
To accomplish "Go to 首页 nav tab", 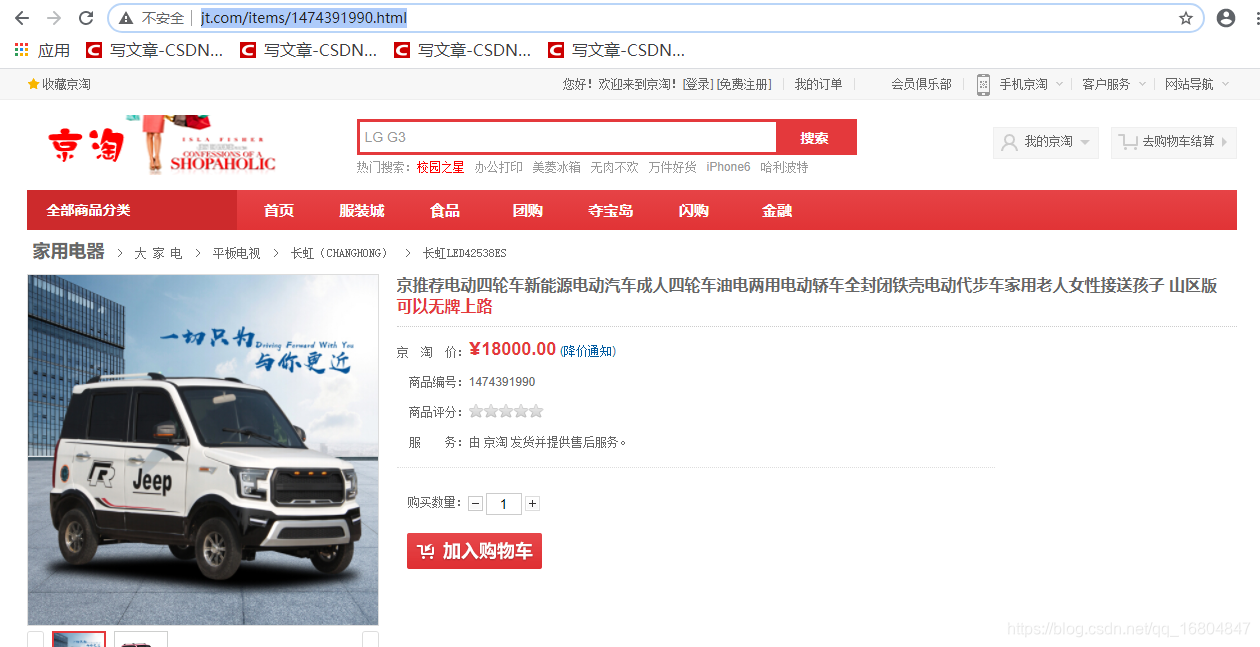I will [x=279, y=210].
